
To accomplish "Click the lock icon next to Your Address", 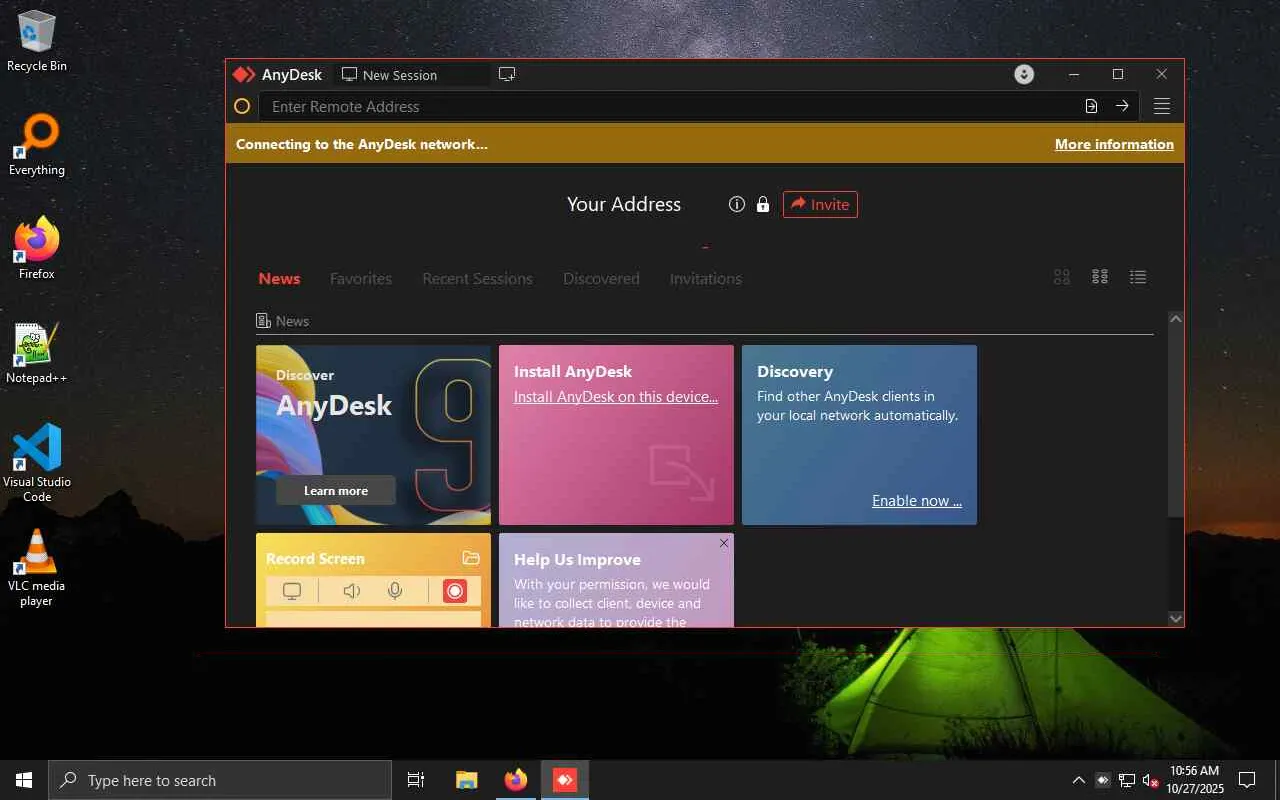I will click(x=763, y=204).
